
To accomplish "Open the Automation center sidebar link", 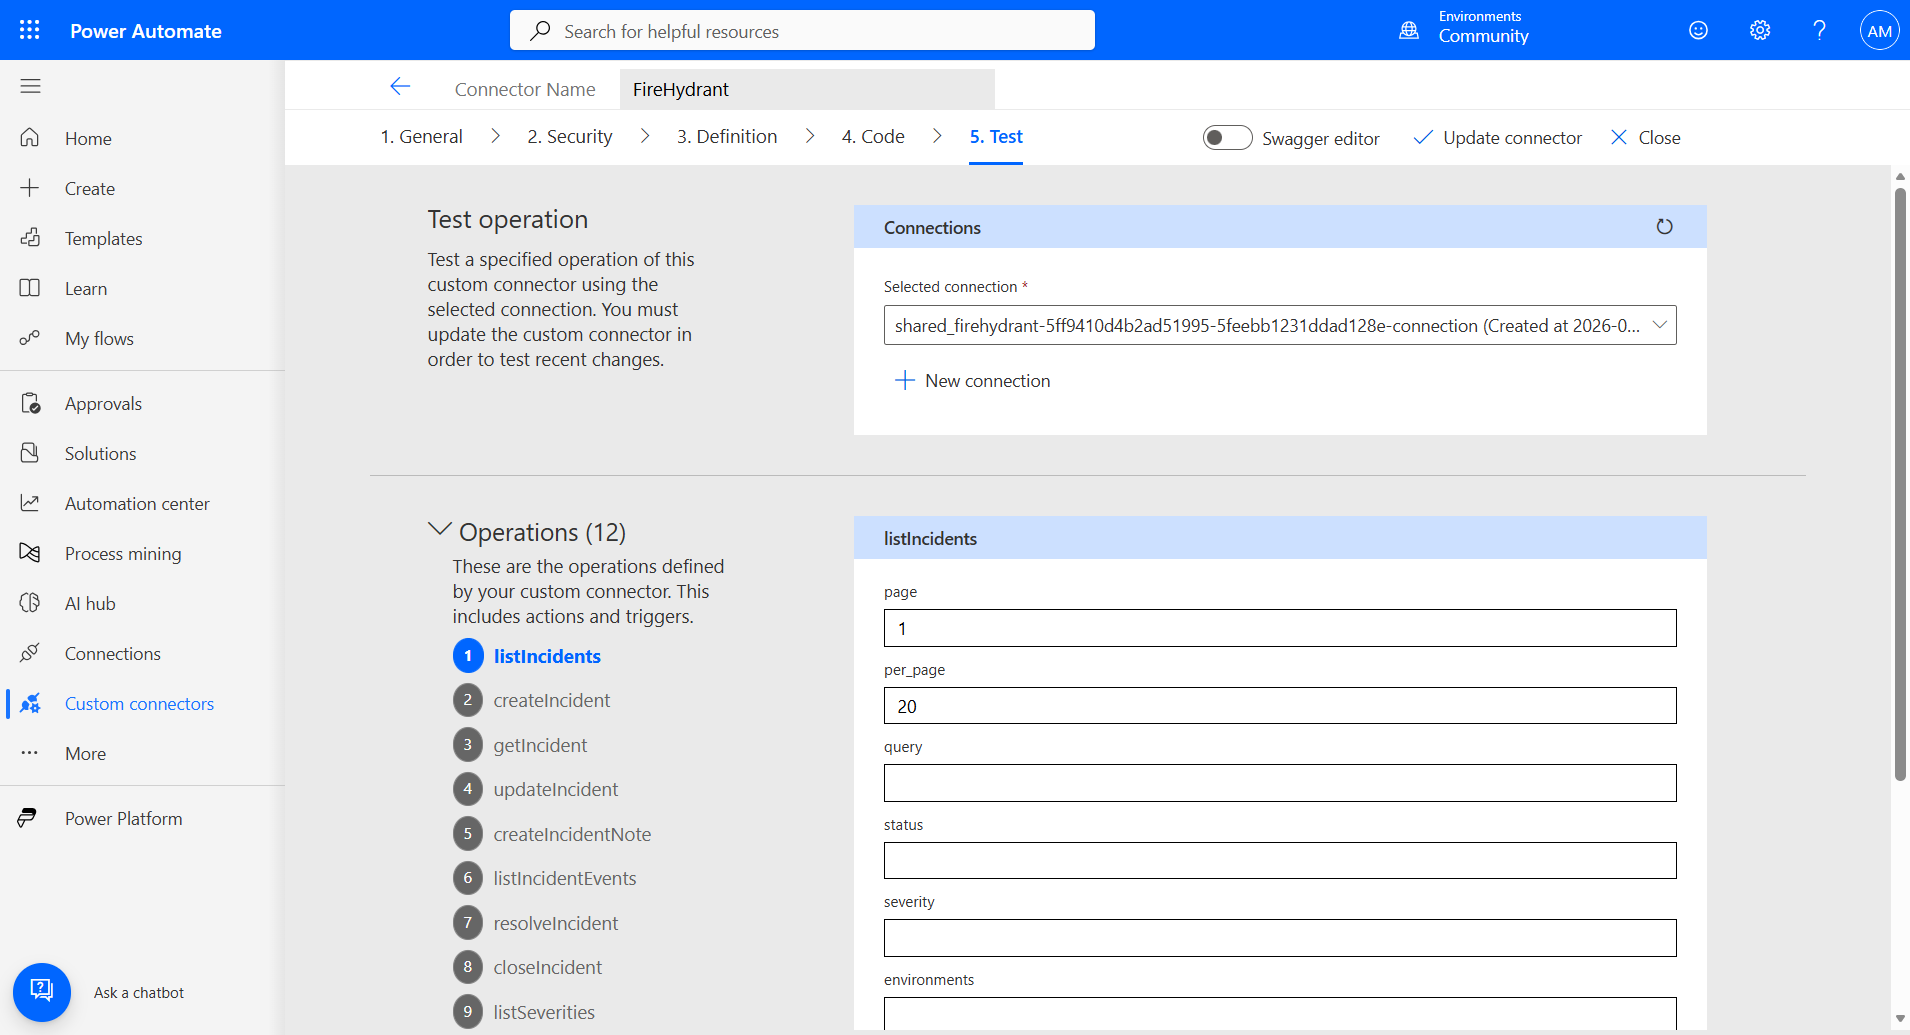I will click(x=137, y=503).
